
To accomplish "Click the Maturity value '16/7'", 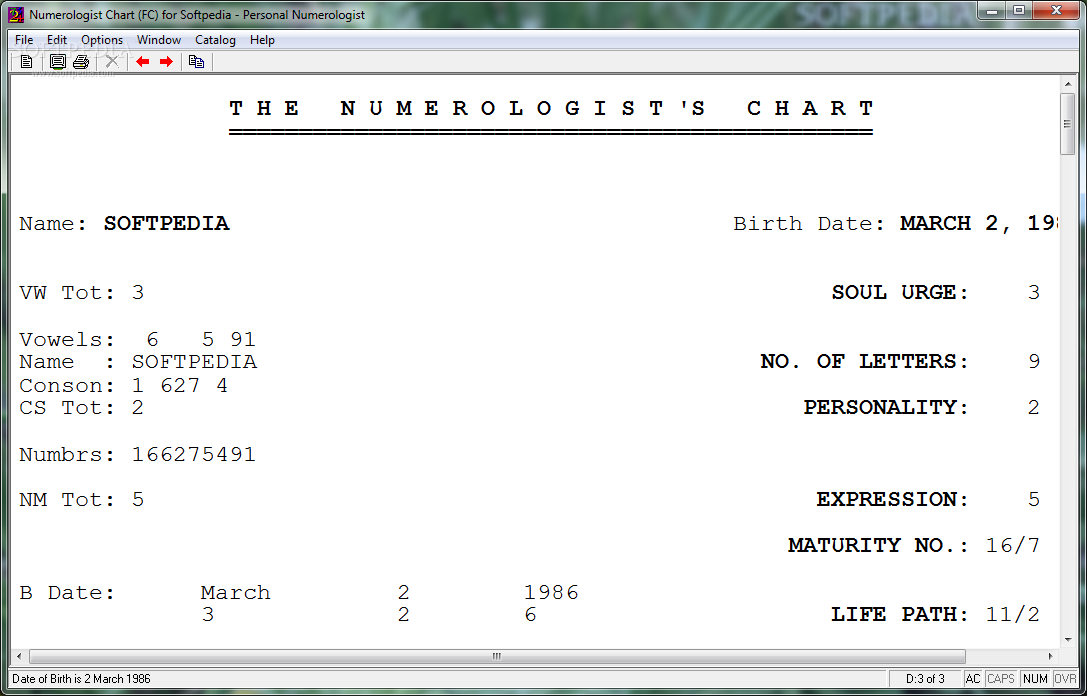I will [x=1013, y=546].
